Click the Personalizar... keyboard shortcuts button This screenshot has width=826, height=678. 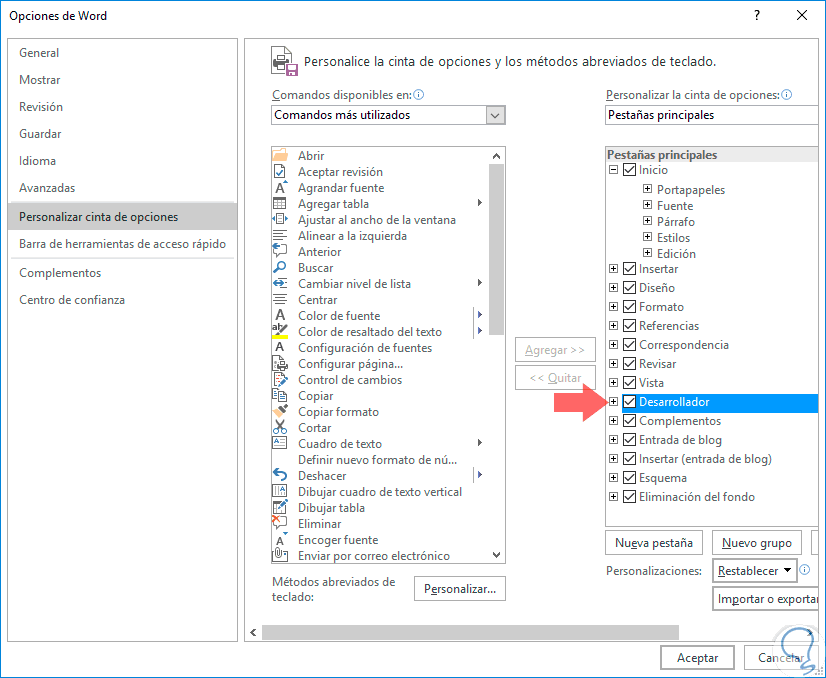click(460, 588)
